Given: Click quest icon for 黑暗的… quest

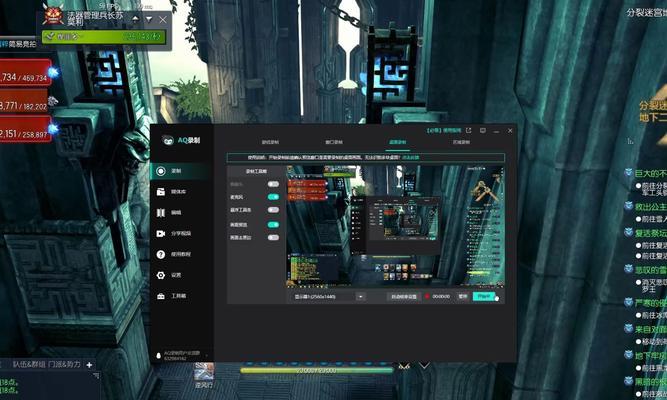Looking at the screenshot, I should click(x=628, y=381).
